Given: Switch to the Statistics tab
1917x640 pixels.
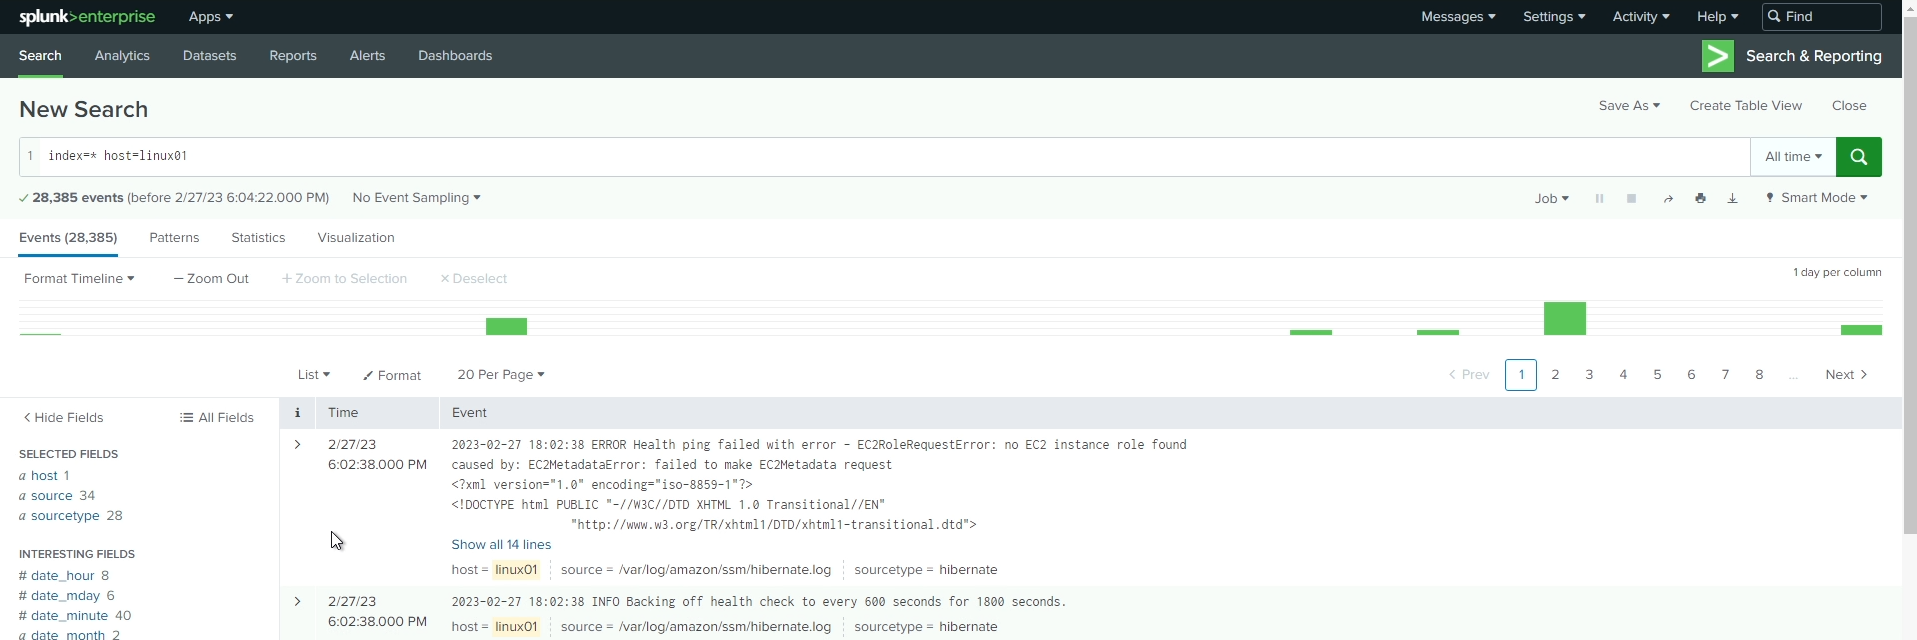Looking at the screenshot, I should 258,238.
